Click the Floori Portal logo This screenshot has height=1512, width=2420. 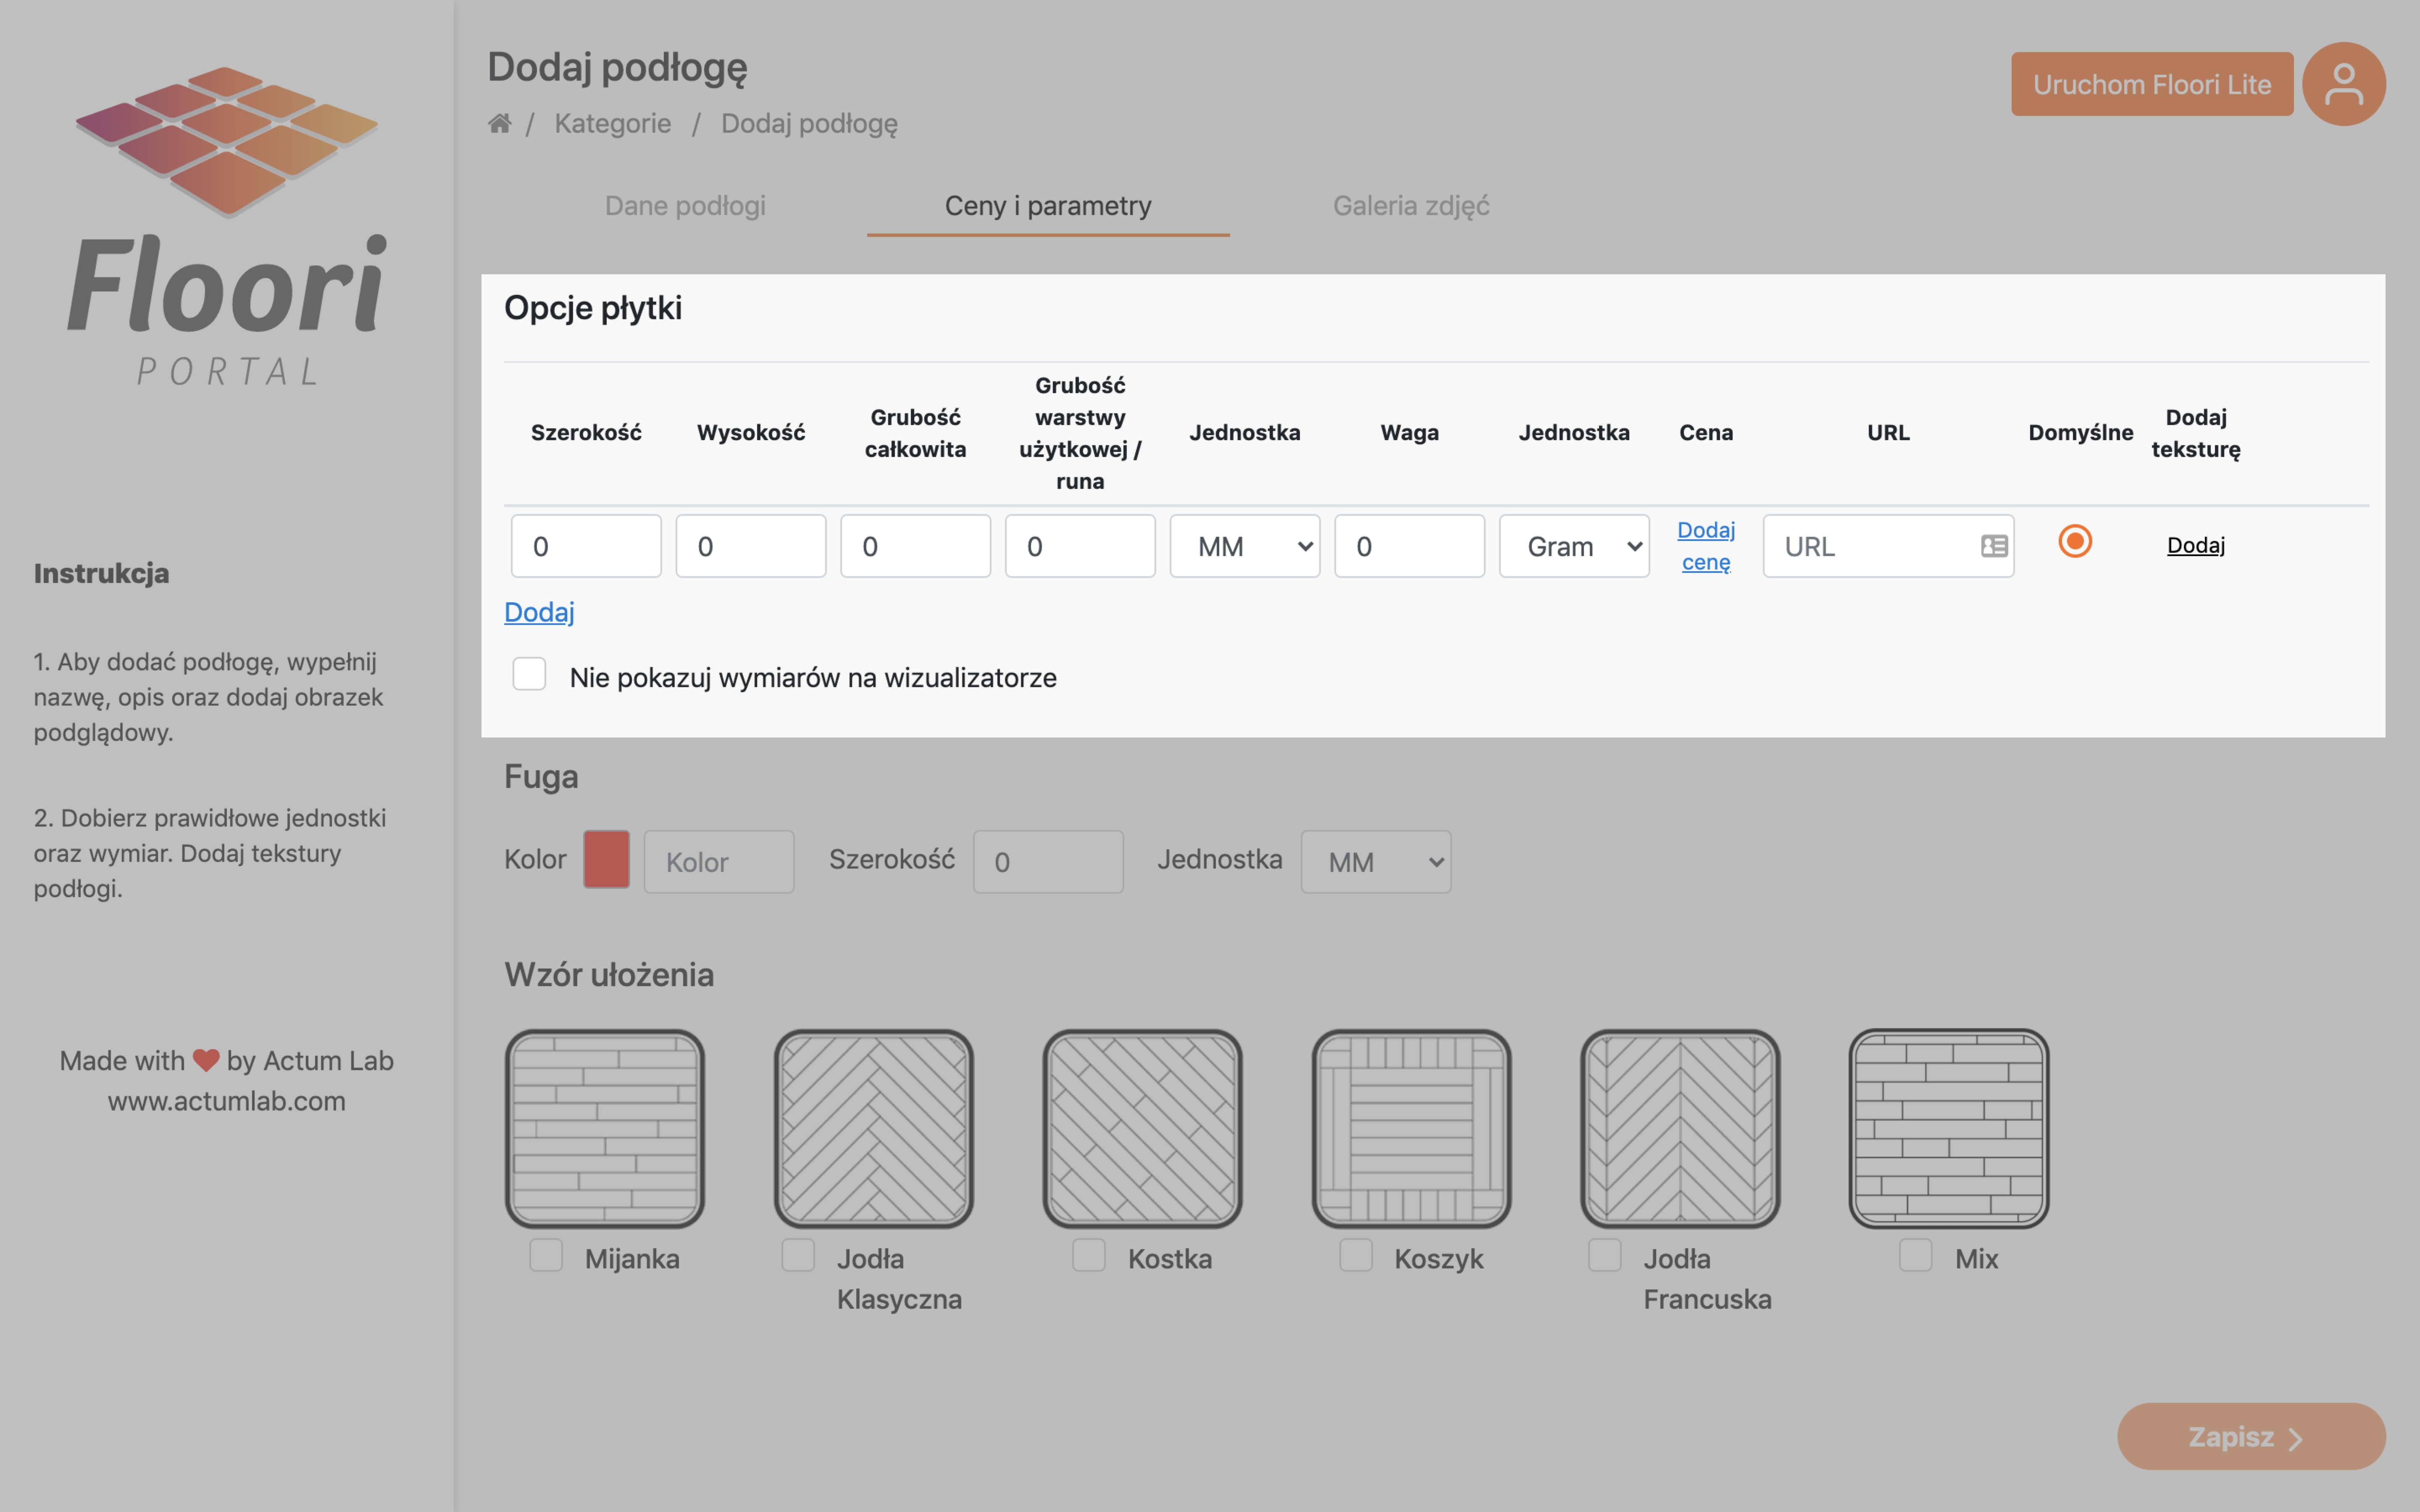[x=227, y=226]
